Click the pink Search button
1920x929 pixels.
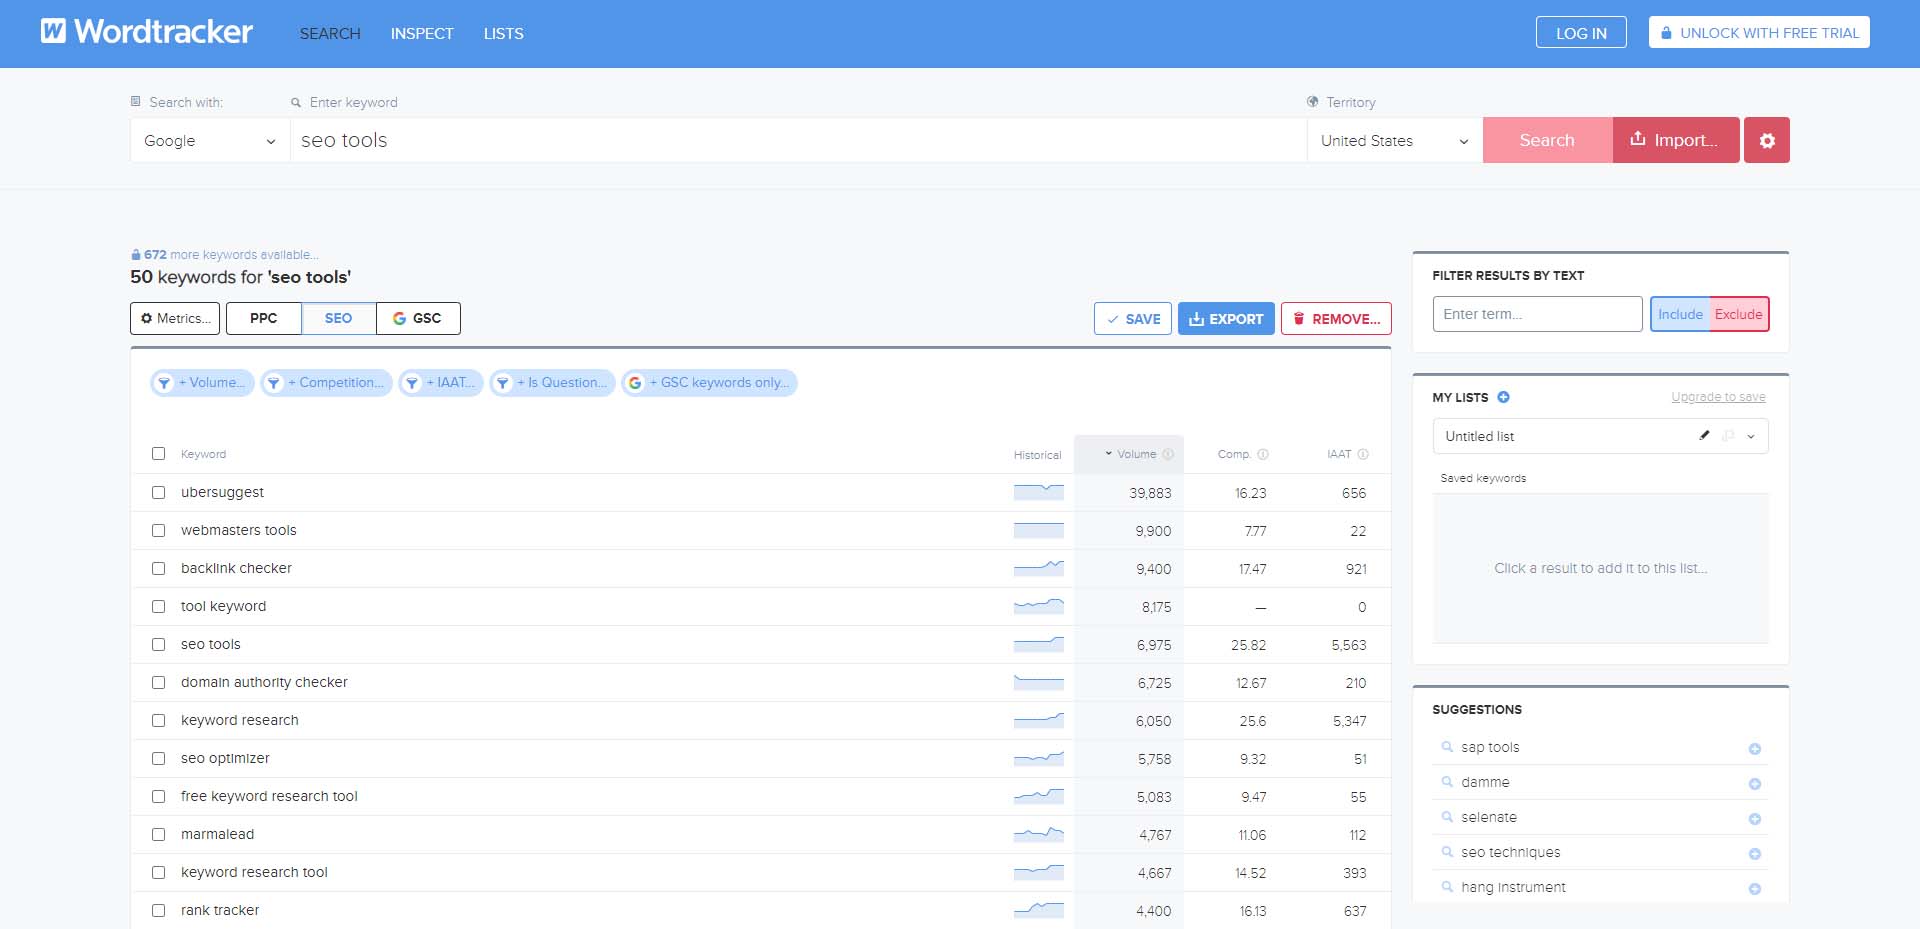[1547, 140]
